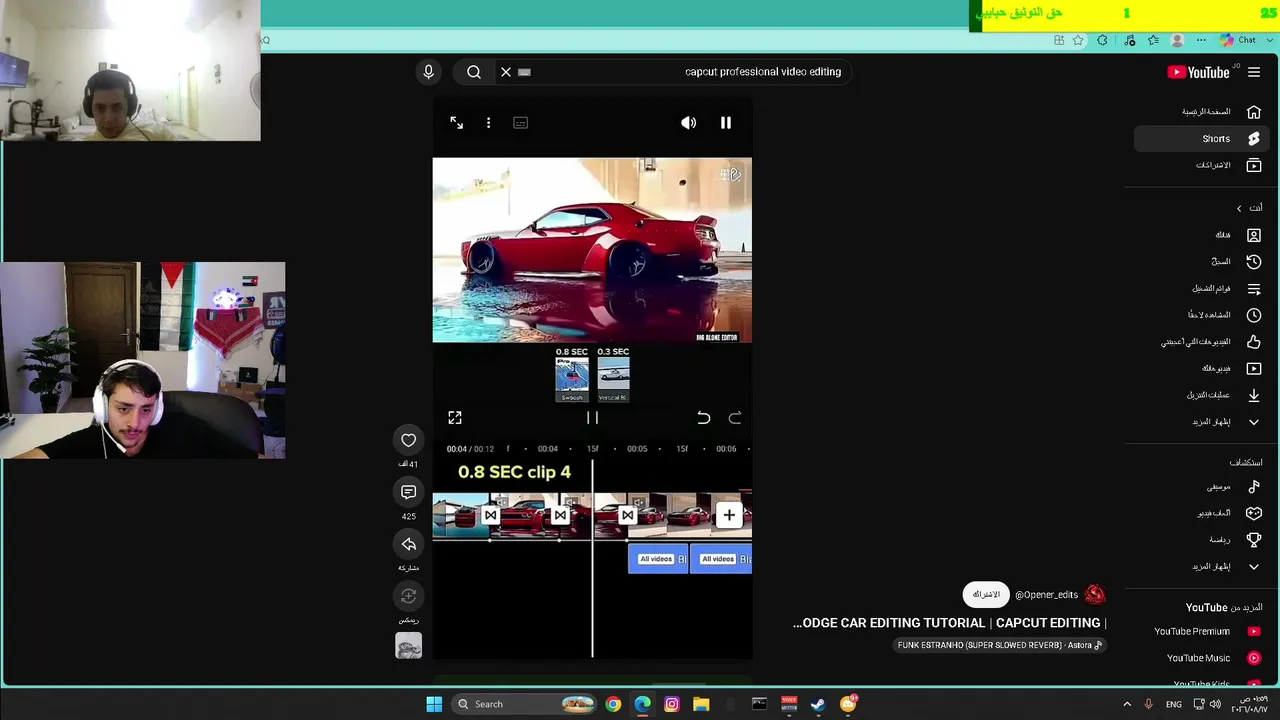The image size is (1280, 720).
Task: Click the Remix button on the Short
Action: coord(408,596)
